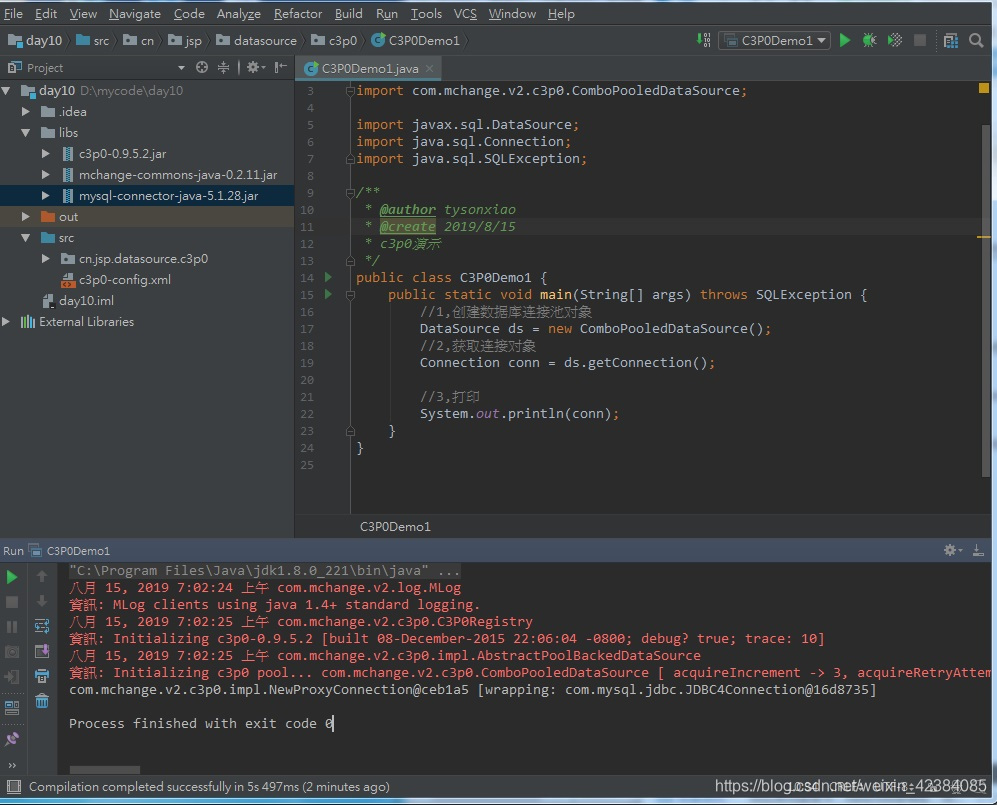The height and width of the screenshot is (805, 997).
Task: Open the Project view selector dropdown arrow
Action: (181, 67)
